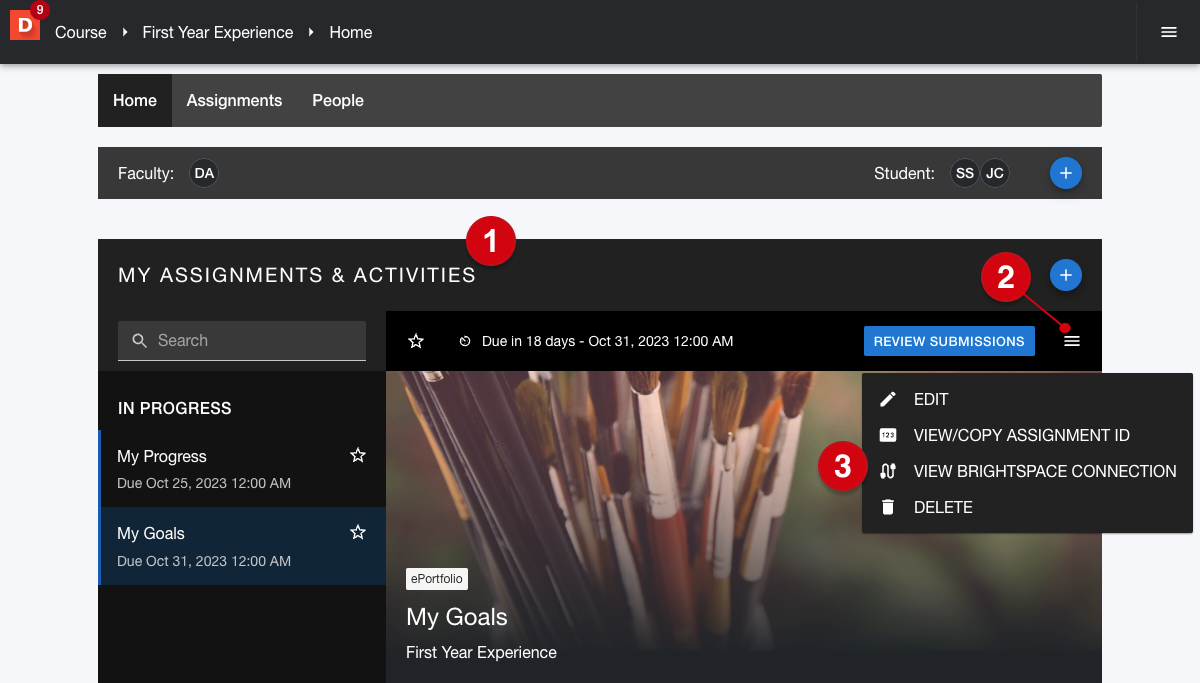The image size is (1200, 683).
Task: Click the ePortfolio tag
Action: click(x=437, y=579)
